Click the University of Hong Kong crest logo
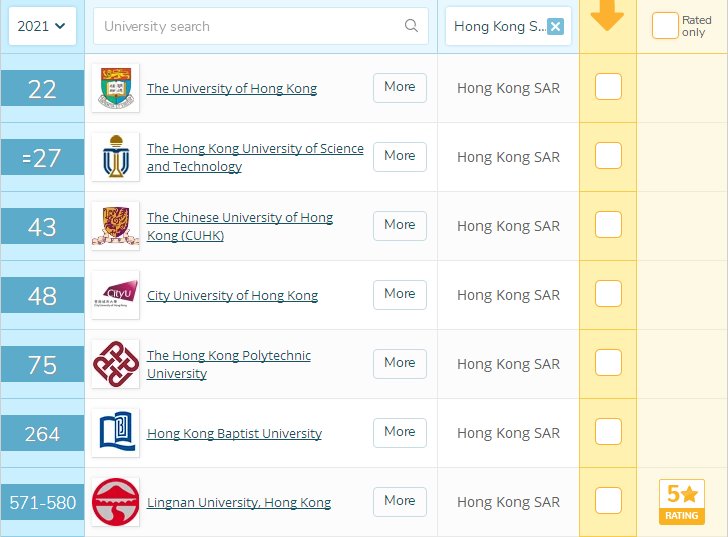728x537 pixels. click(x=115, y=88)
